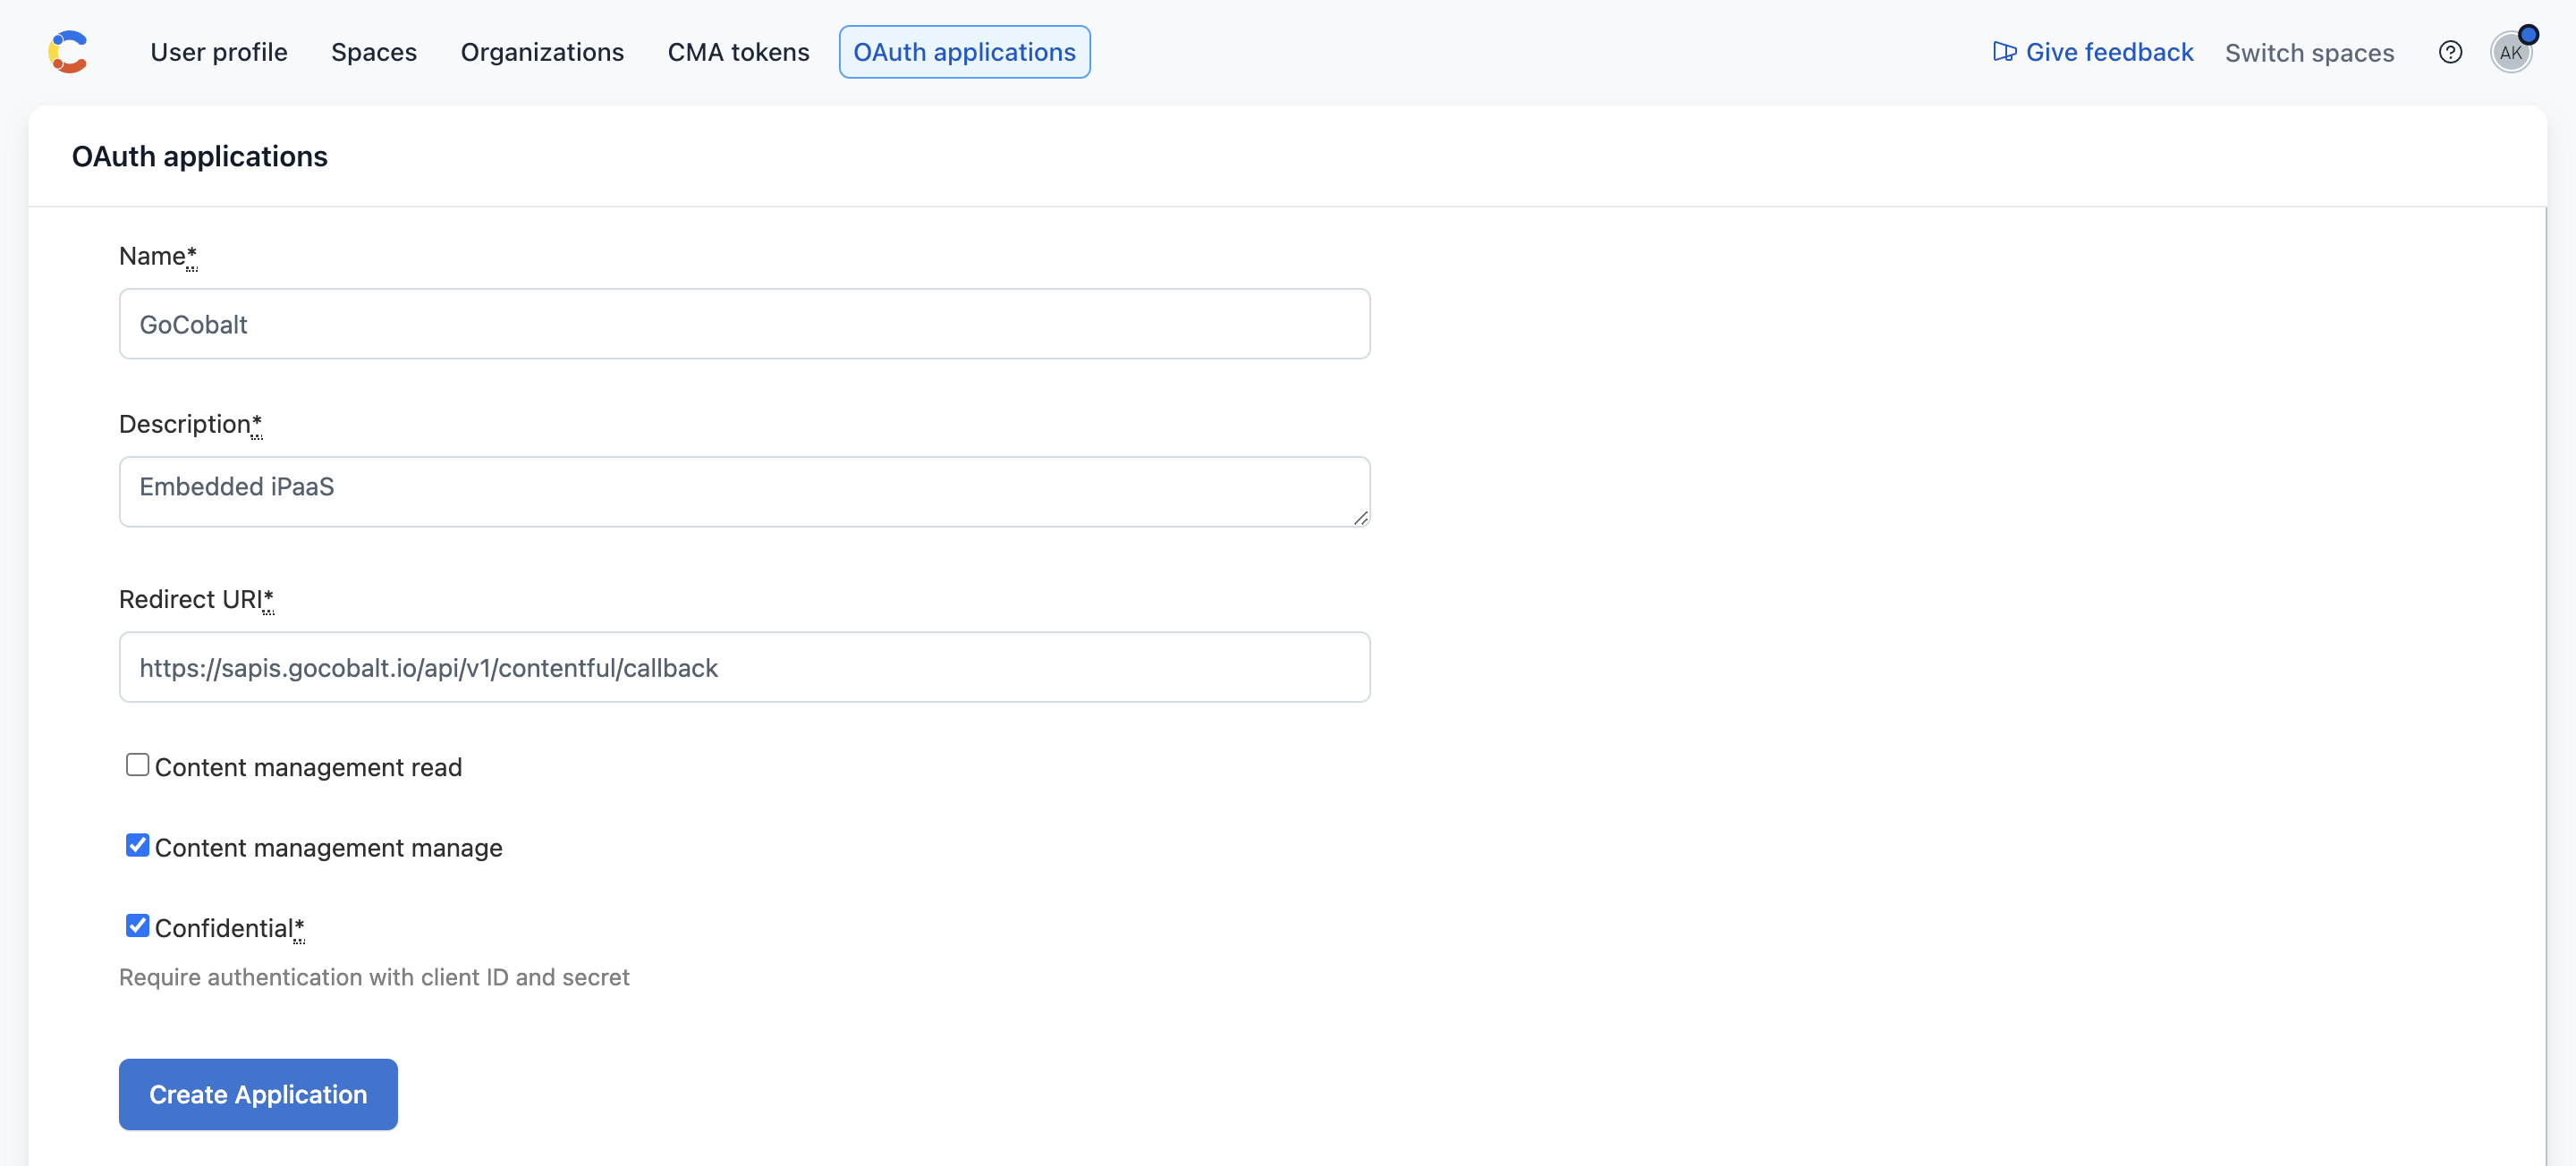The width and height of the screenshot is (2576, 1166).
Task: Click the resize handle of the Description box
Action: click(1360, 519)
